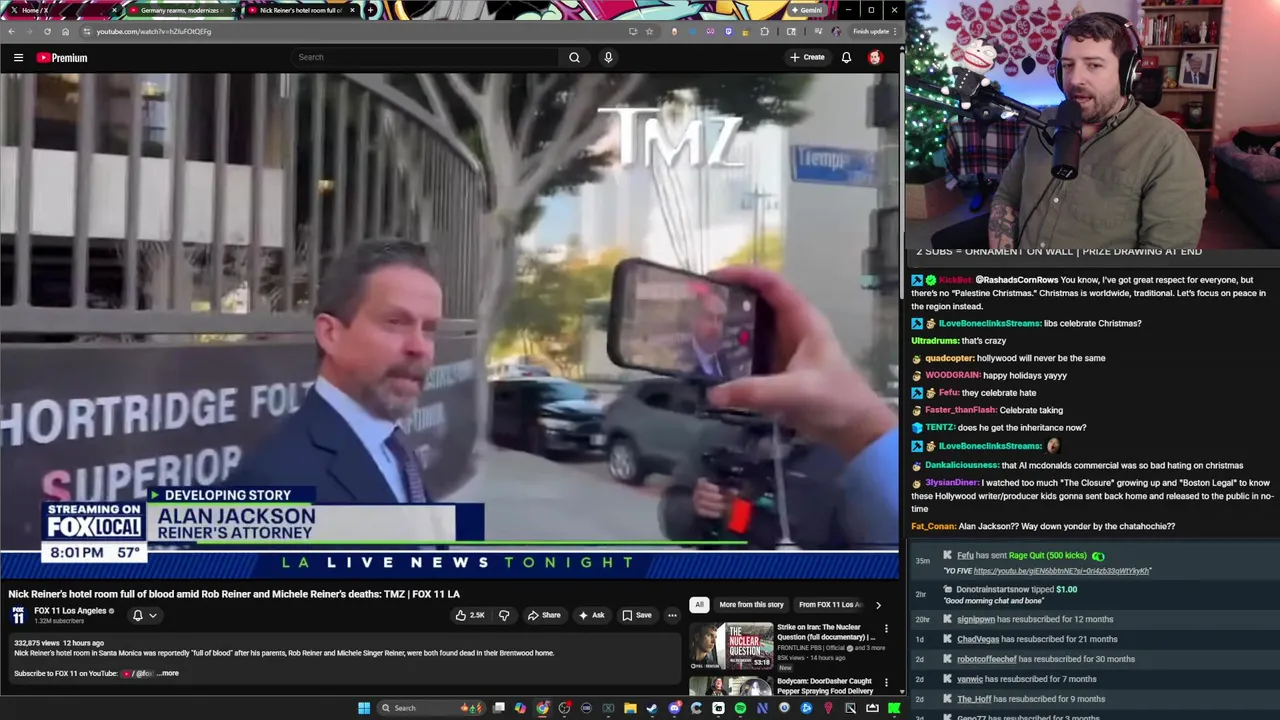Go to the YouTube Premium home logo

[x=62, y=58]
